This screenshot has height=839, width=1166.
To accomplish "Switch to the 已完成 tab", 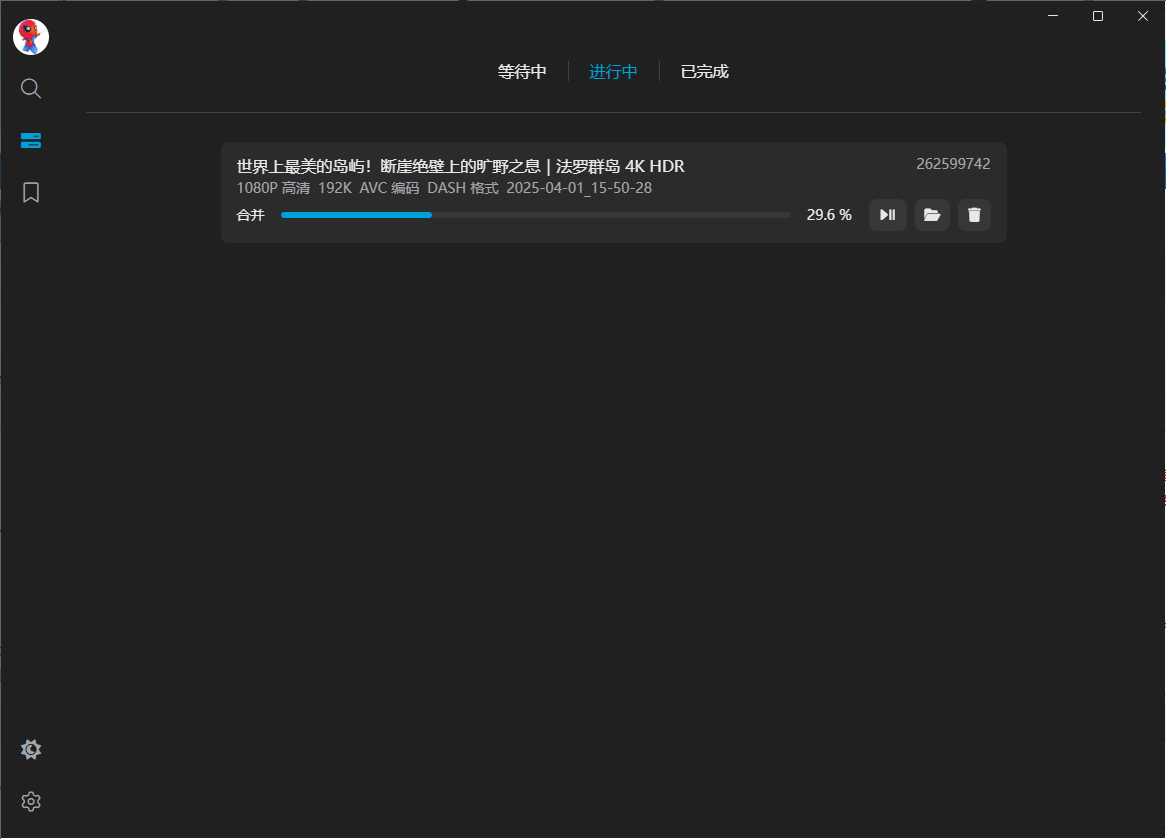I will click(704, 71).
